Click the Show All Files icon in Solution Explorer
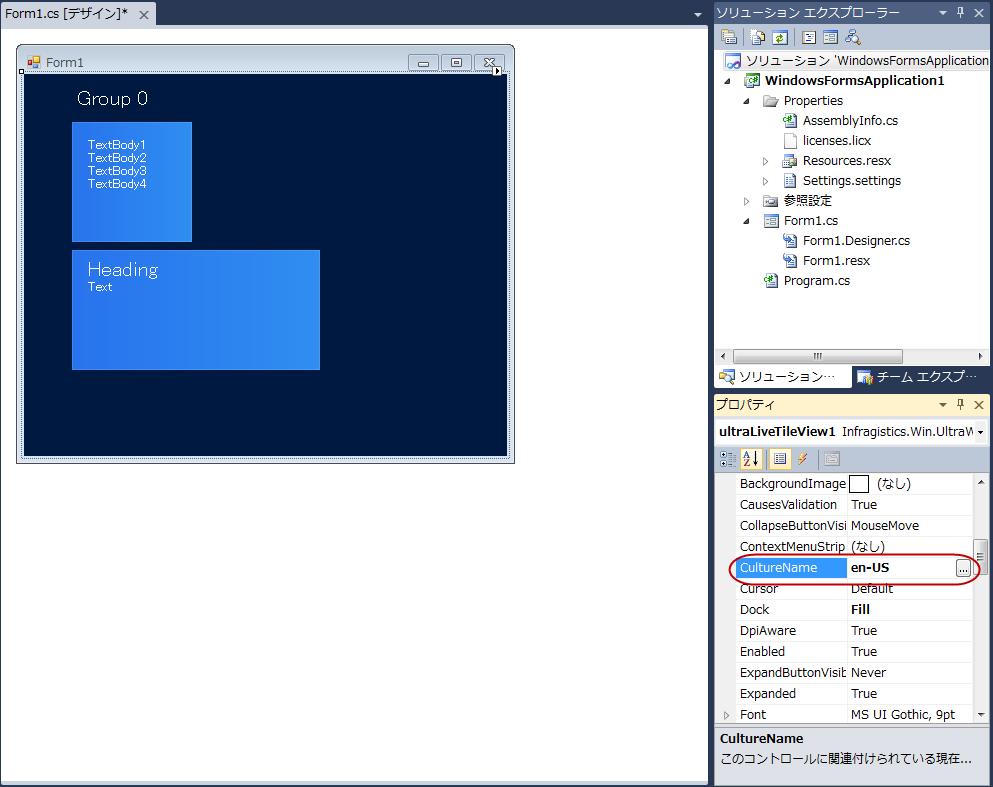 pyautogui.click(x=757, y=37)
